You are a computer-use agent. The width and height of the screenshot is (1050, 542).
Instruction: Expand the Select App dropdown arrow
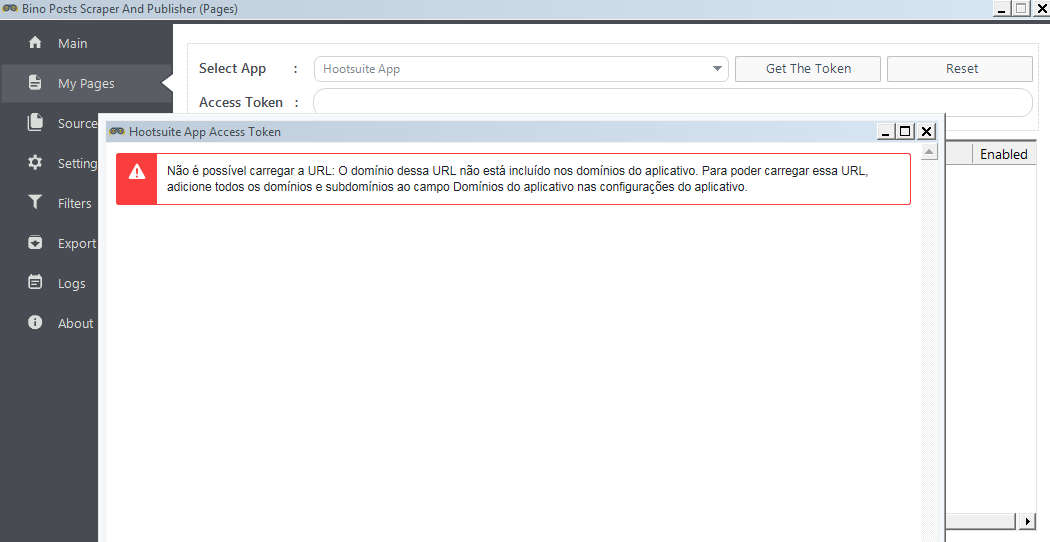click(717, 69)
